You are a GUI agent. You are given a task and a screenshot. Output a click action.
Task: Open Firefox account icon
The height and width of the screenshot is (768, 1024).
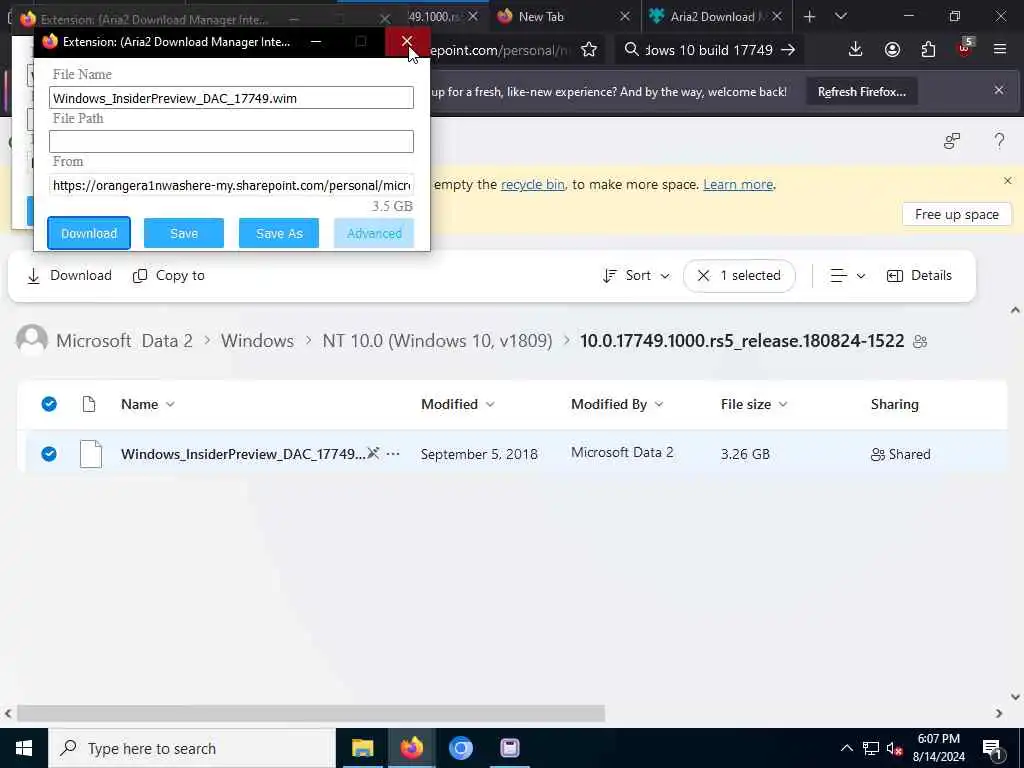click(892, 50)
